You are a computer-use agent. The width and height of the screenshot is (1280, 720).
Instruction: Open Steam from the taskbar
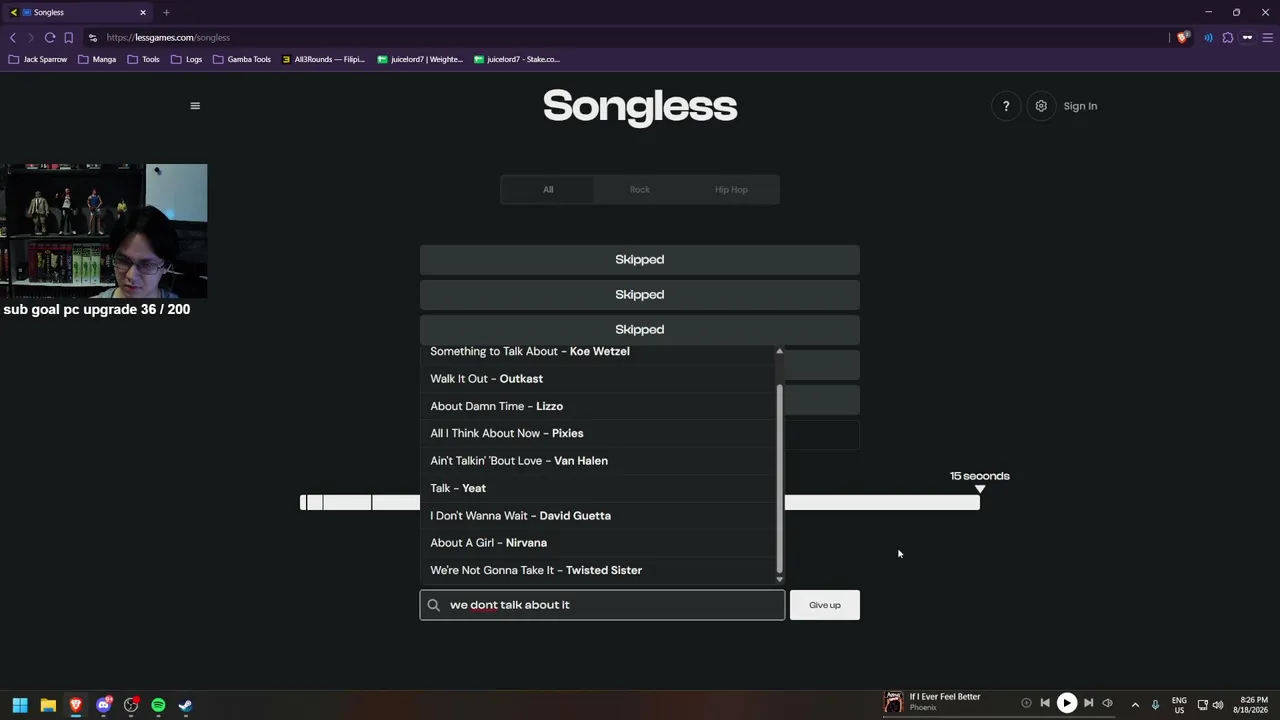(x=186, y=705)
